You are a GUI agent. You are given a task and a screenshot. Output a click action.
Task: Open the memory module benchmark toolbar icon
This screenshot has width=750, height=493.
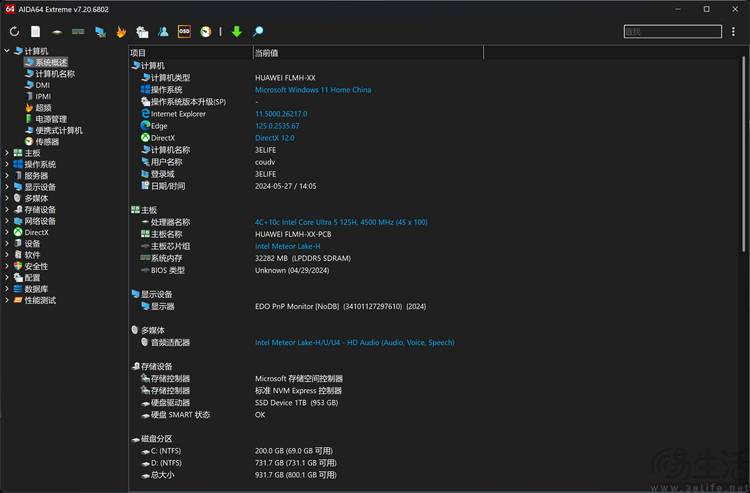(78, 32)
